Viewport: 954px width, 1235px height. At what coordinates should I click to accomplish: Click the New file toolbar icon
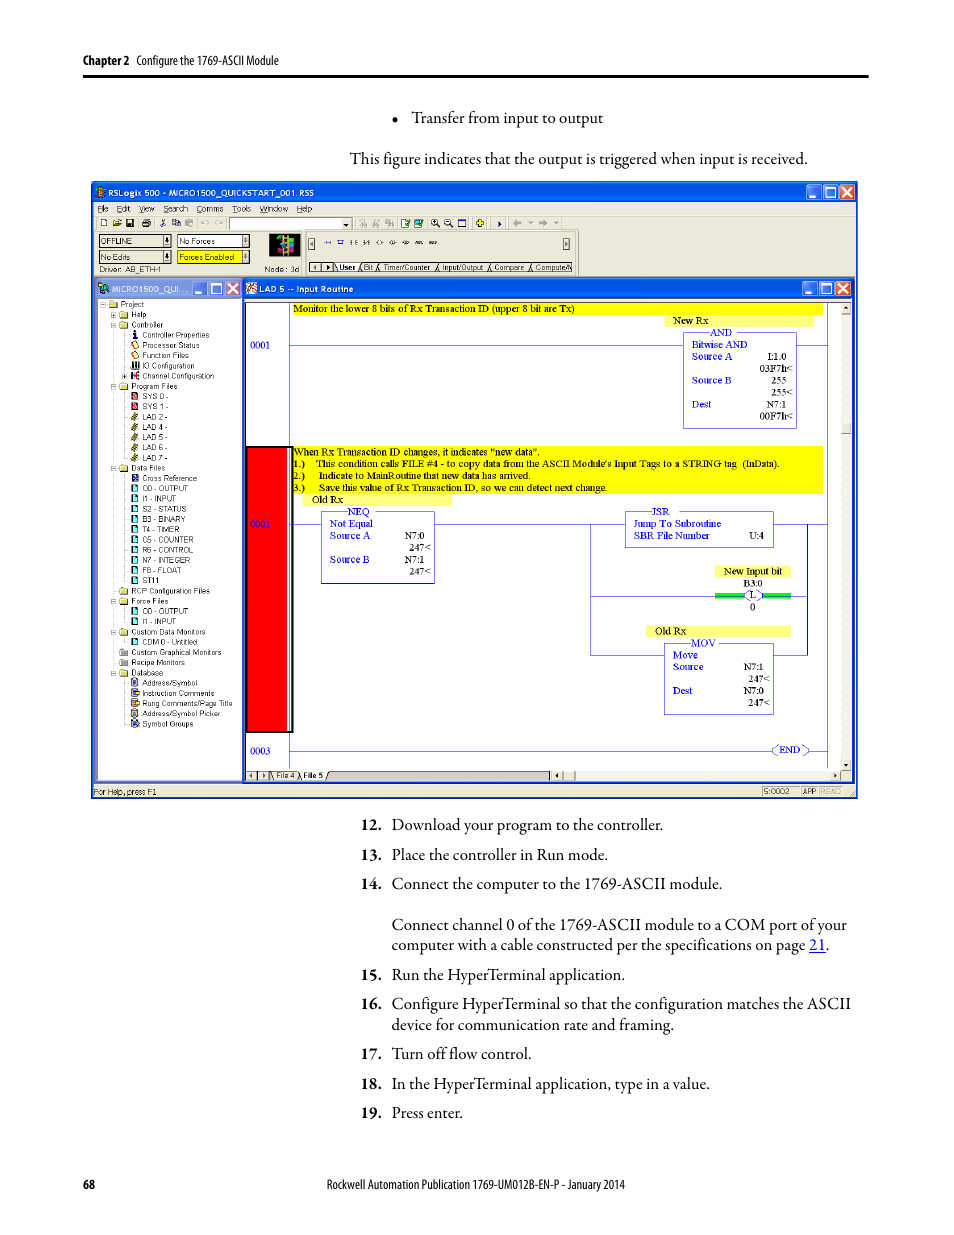point(104,223)
